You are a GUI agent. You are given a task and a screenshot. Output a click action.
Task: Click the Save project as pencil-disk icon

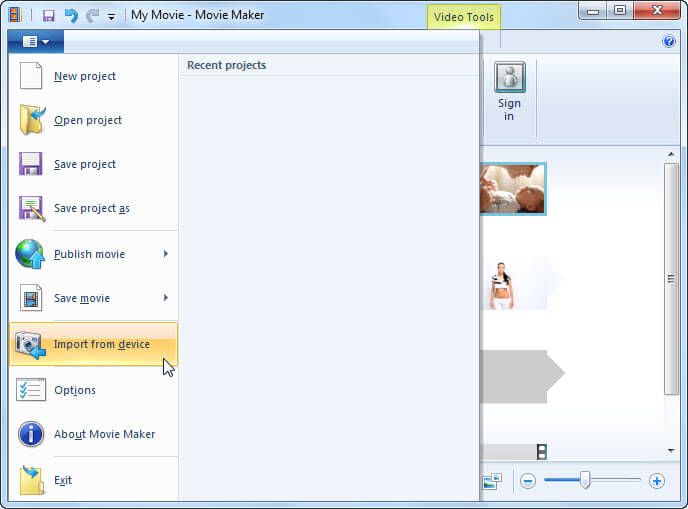32,208
